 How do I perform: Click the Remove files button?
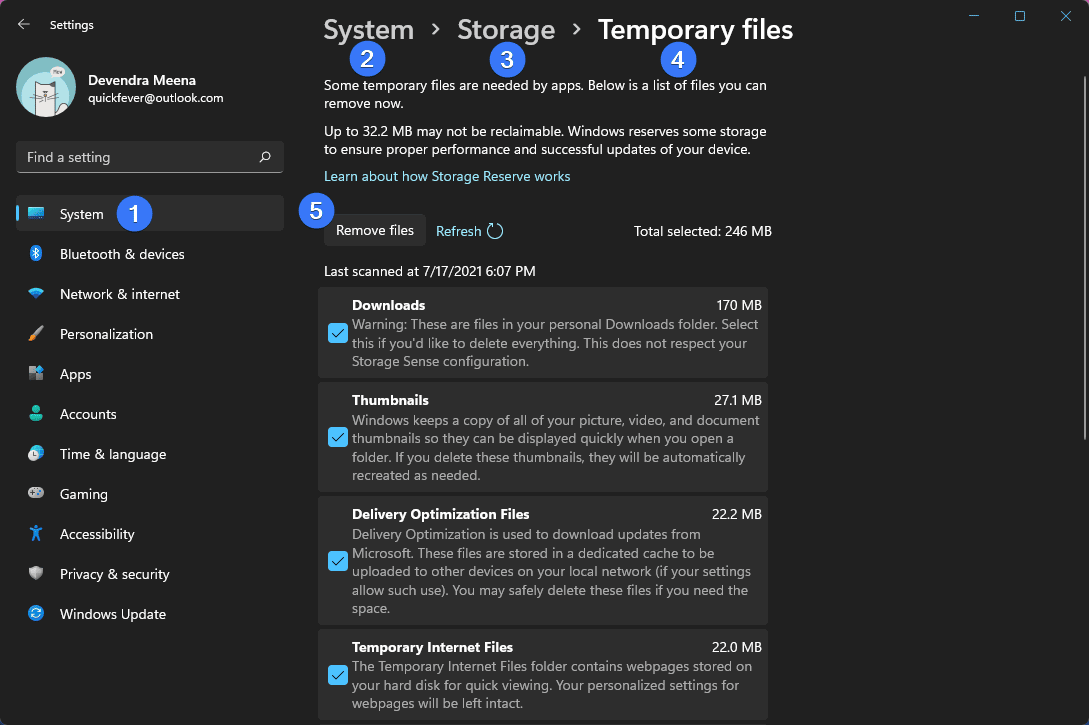(374, 230)
